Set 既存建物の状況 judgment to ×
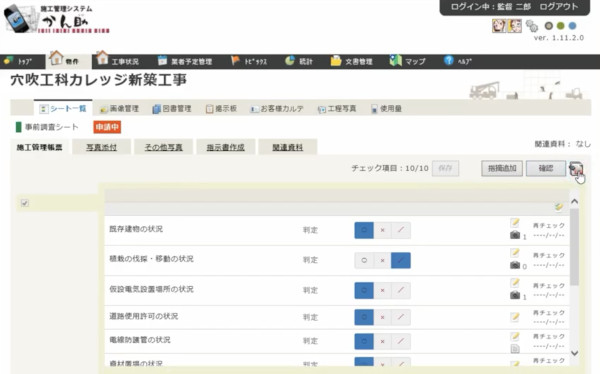This screenshot has height=374, width=600. [x=382, y=230]
